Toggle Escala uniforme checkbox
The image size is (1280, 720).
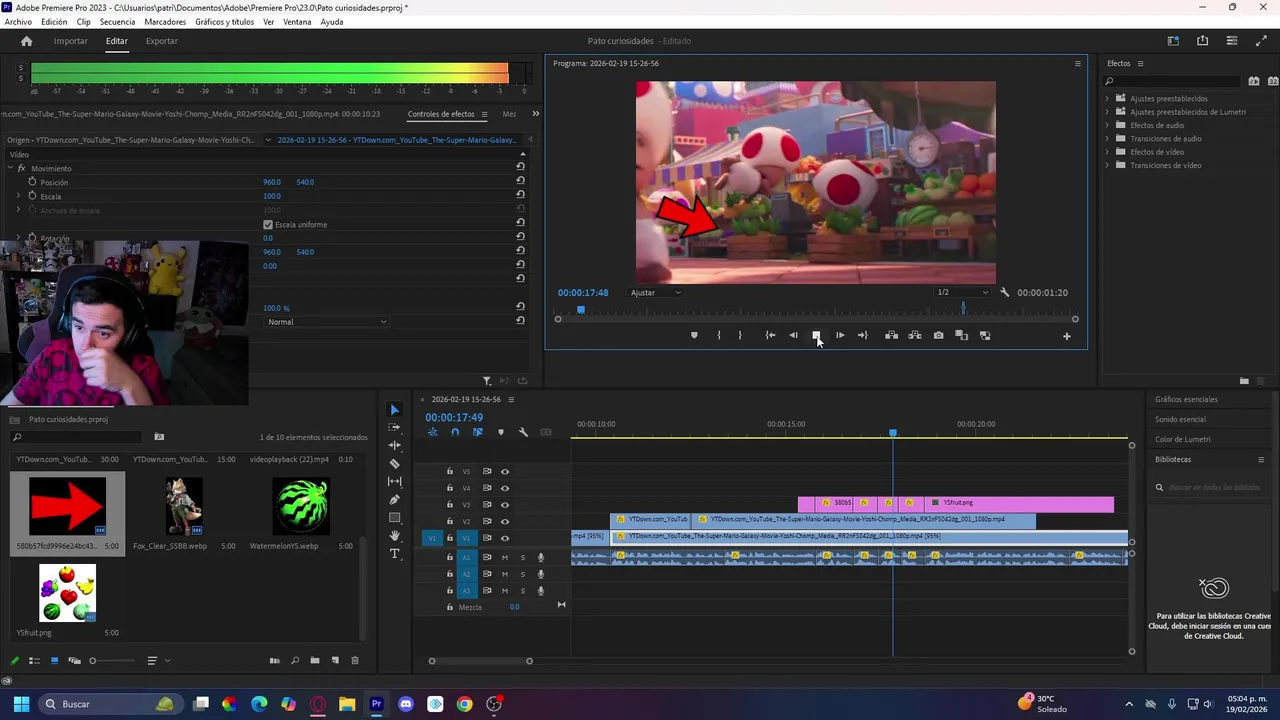268,224
